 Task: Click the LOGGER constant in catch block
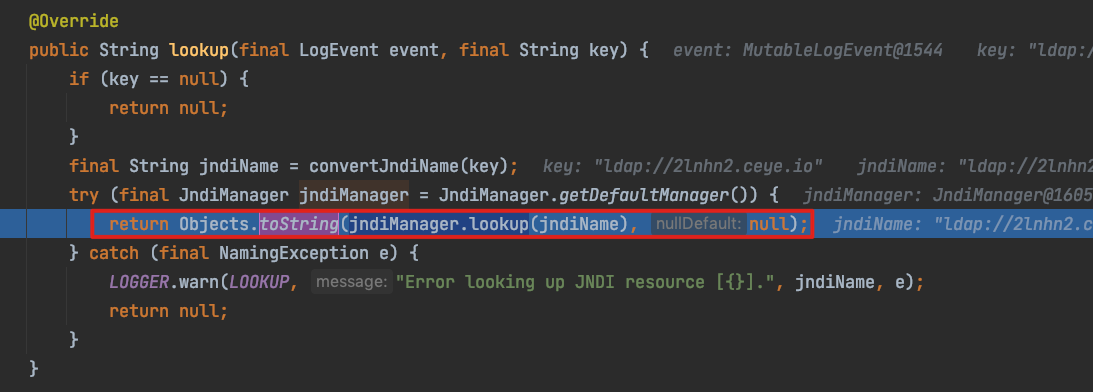139,282
